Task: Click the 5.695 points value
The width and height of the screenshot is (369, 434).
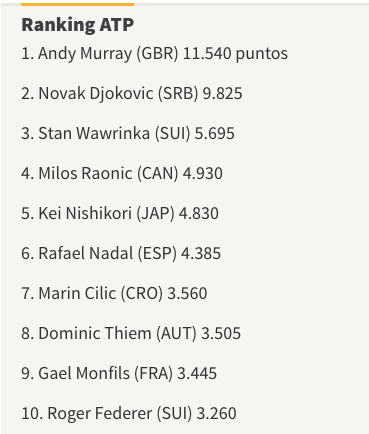Action: 215,133
